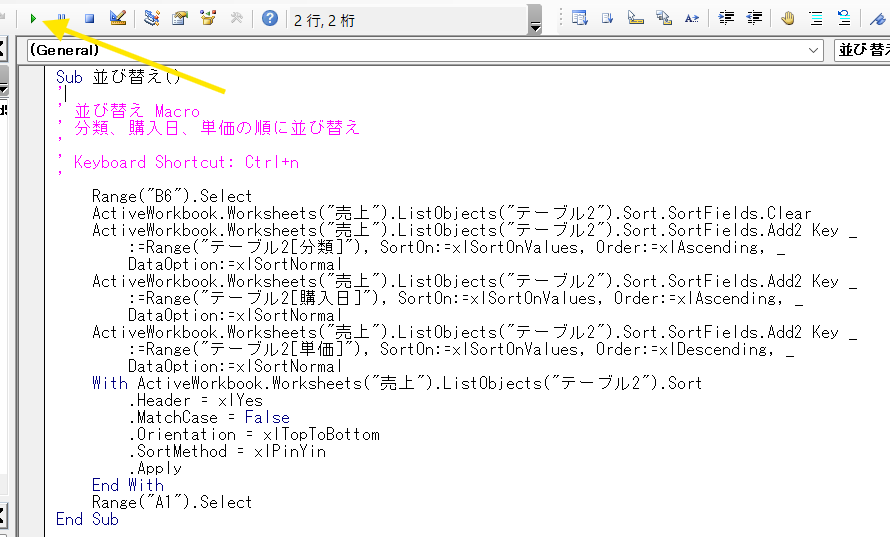Click the Pause (Break) button
This screenshot has height=537, width=890.
click(x=62, y=18)
